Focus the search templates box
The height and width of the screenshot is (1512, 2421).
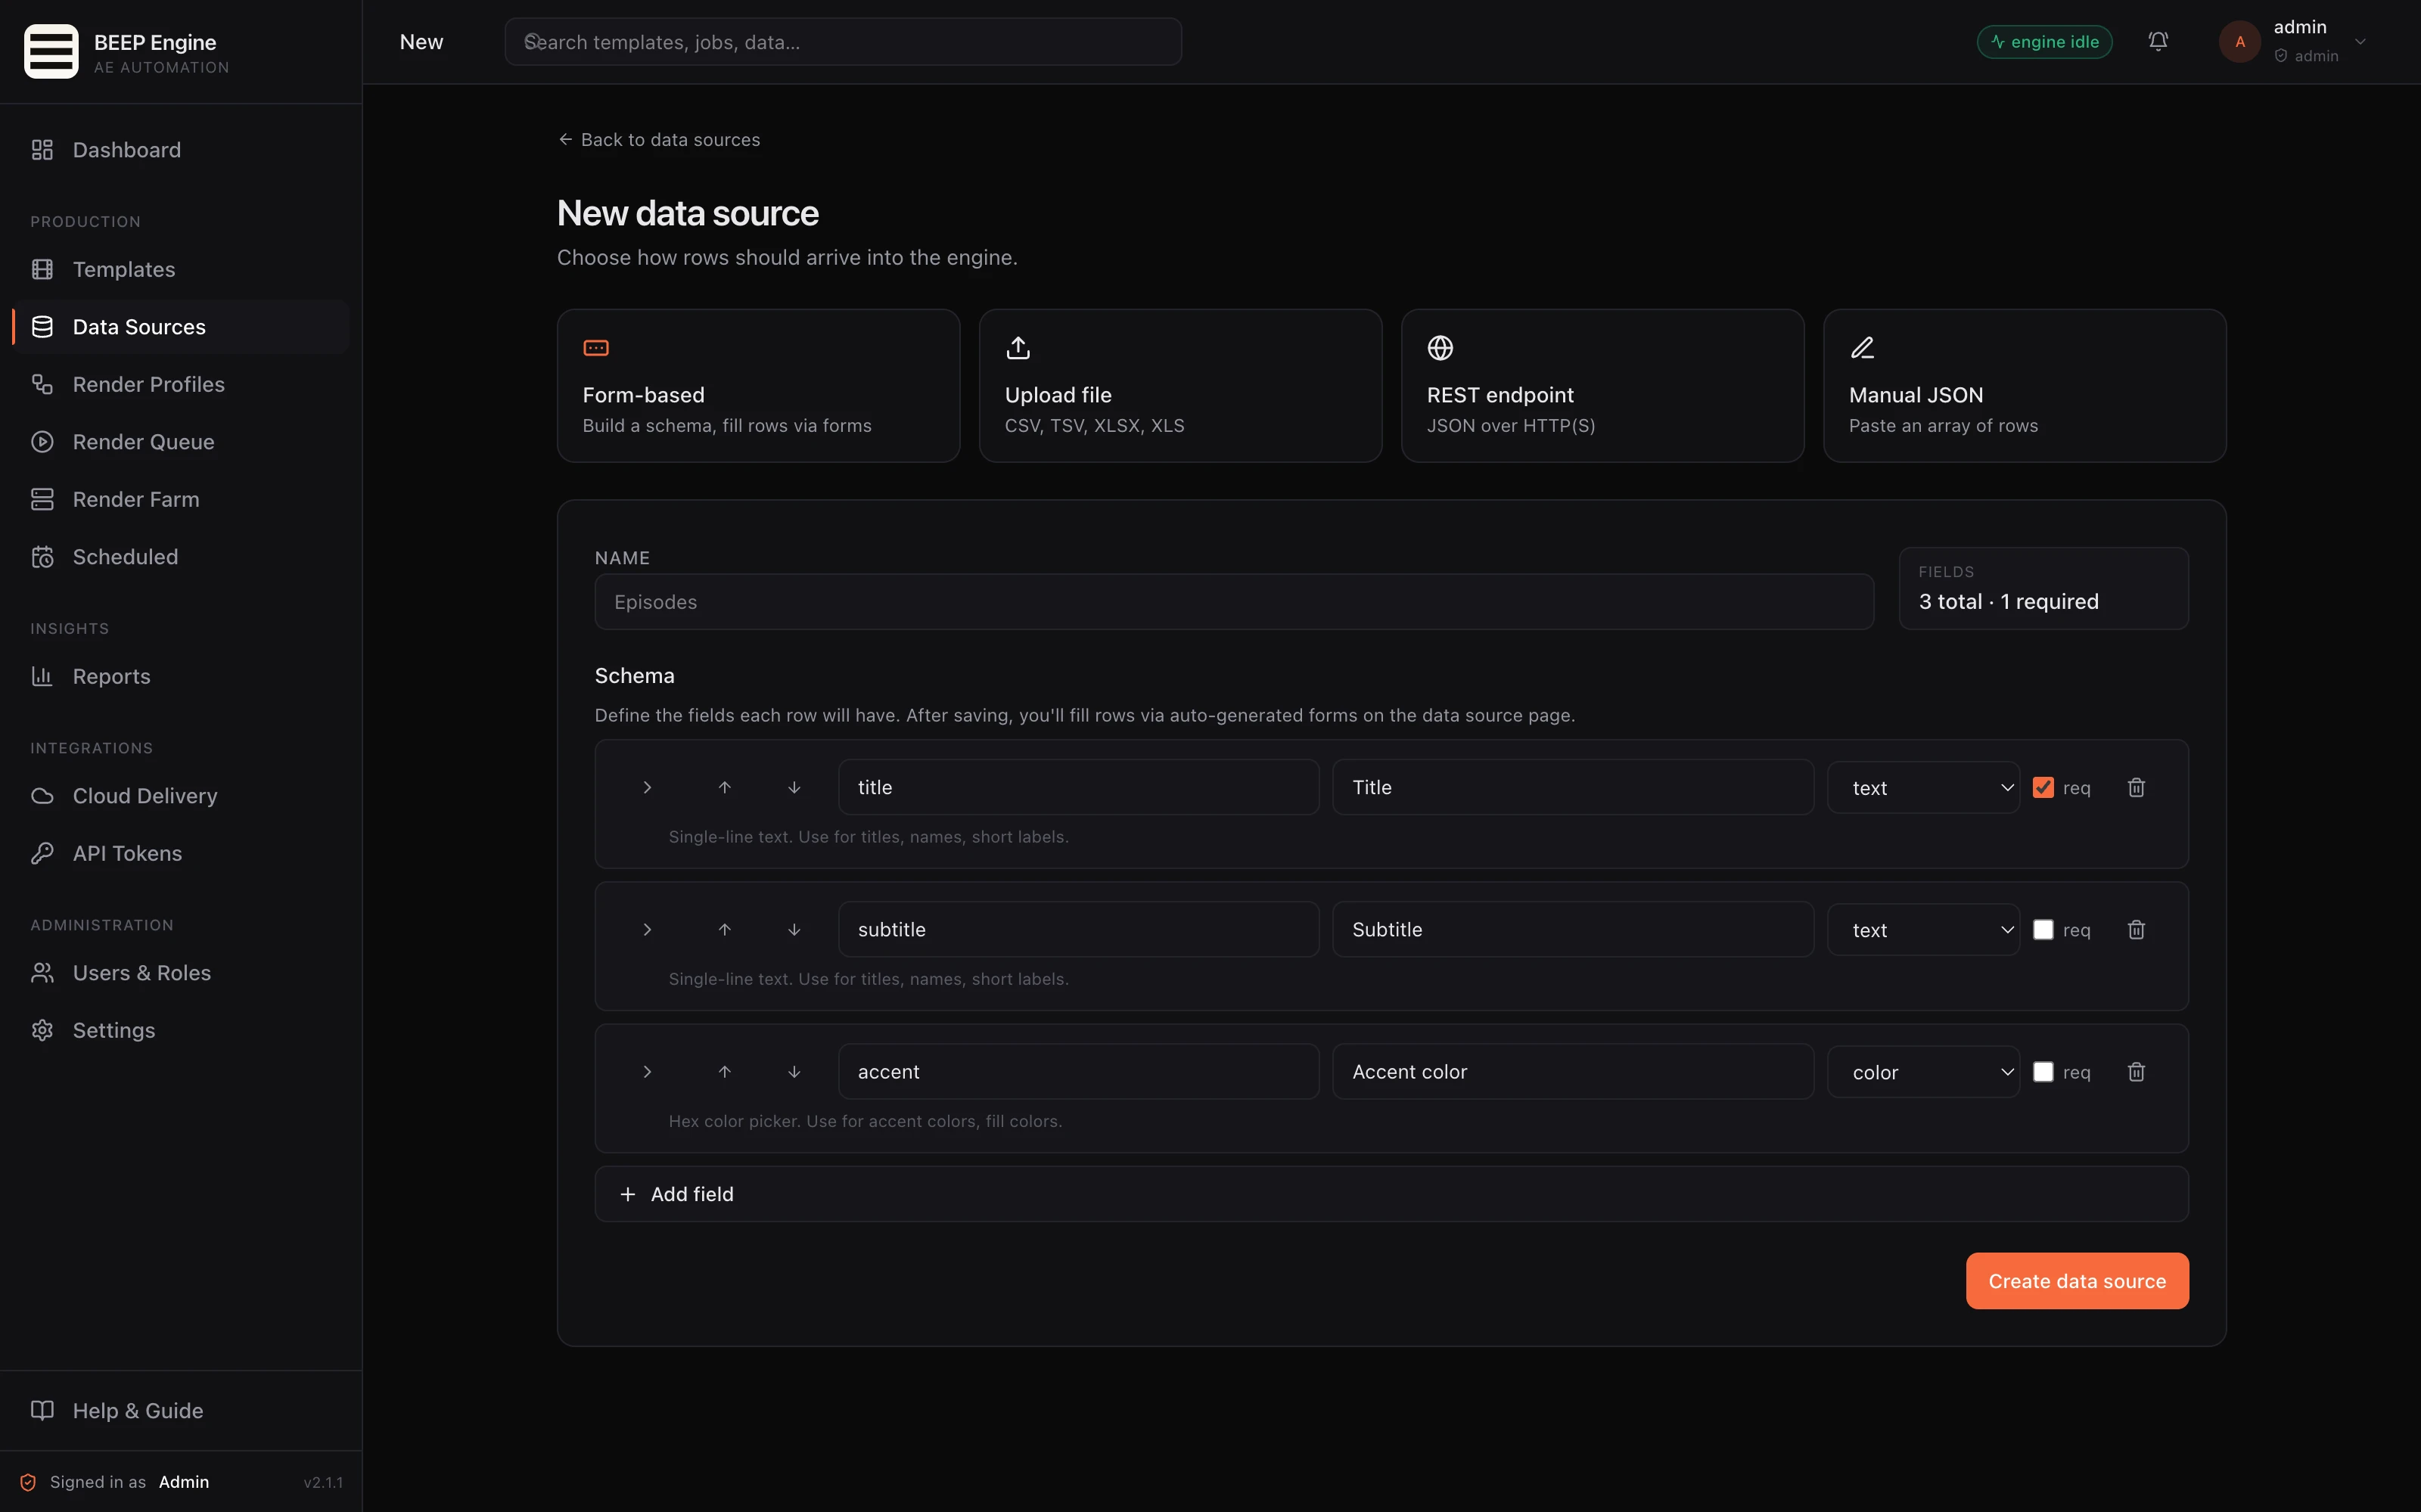click(x=843, y=42)
